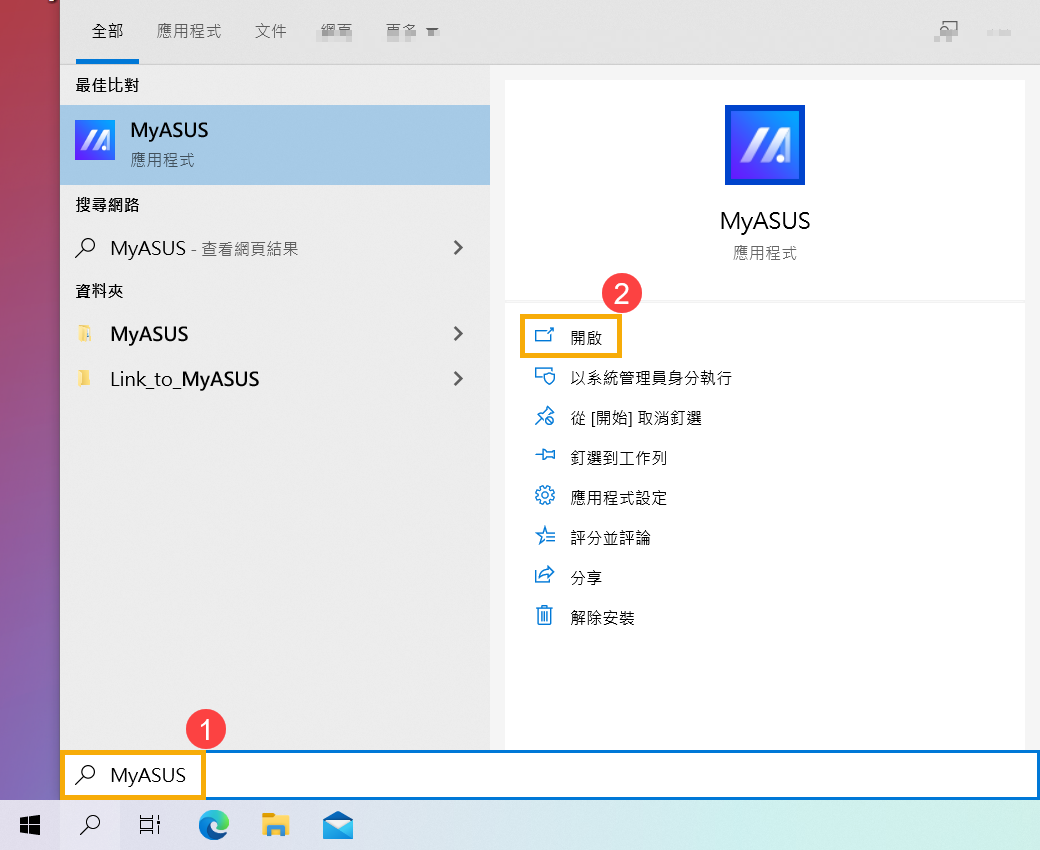Image resolution: width=1040 pixels, height=850 pixels.
Task: Click the trash can icon beside 解除安裝
Action: click(544, 615)
